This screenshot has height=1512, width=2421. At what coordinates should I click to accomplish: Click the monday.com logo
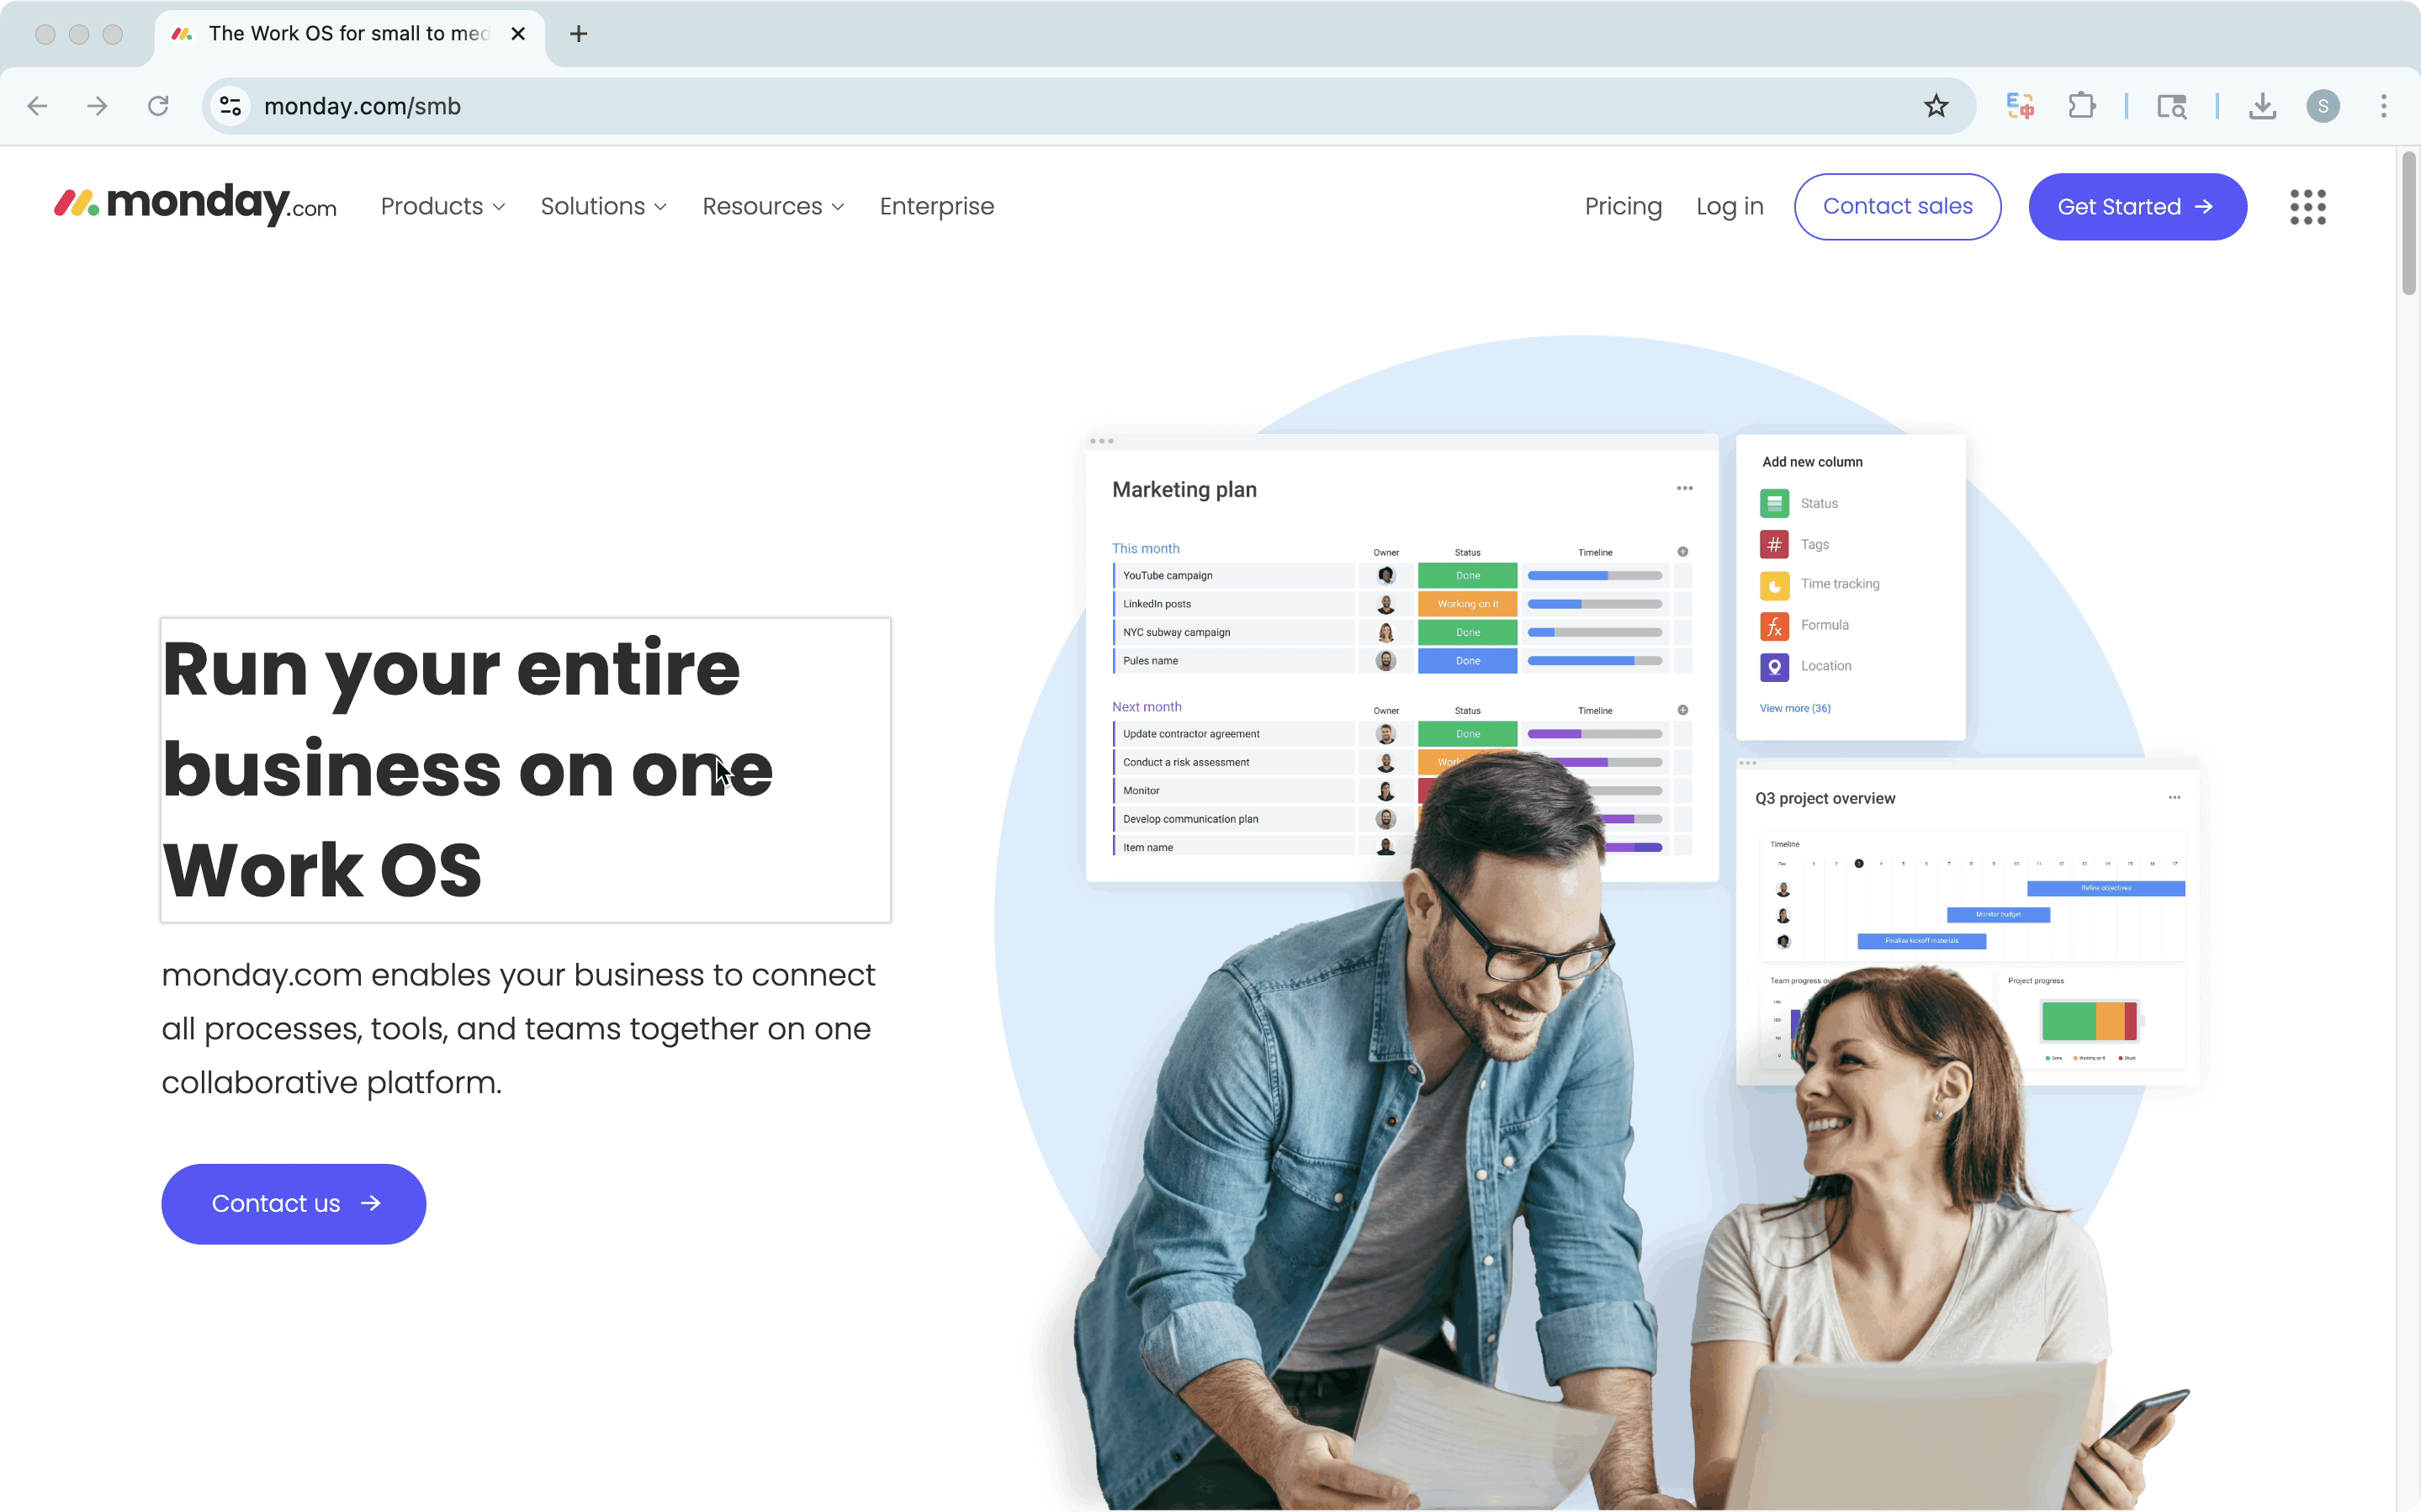(x=195, y=205)
